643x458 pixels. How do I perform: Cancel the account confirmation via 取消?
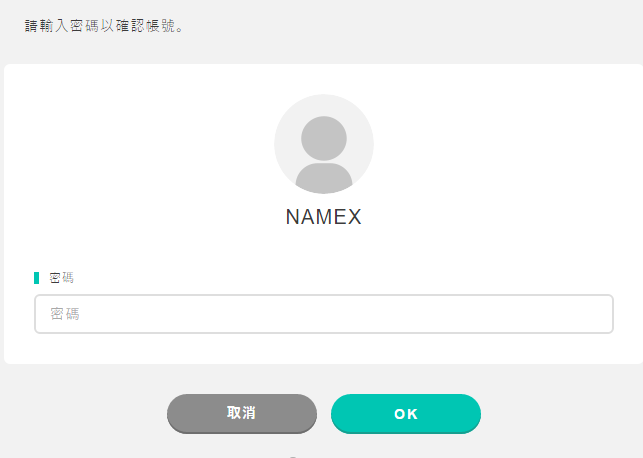tap(242, 414)
